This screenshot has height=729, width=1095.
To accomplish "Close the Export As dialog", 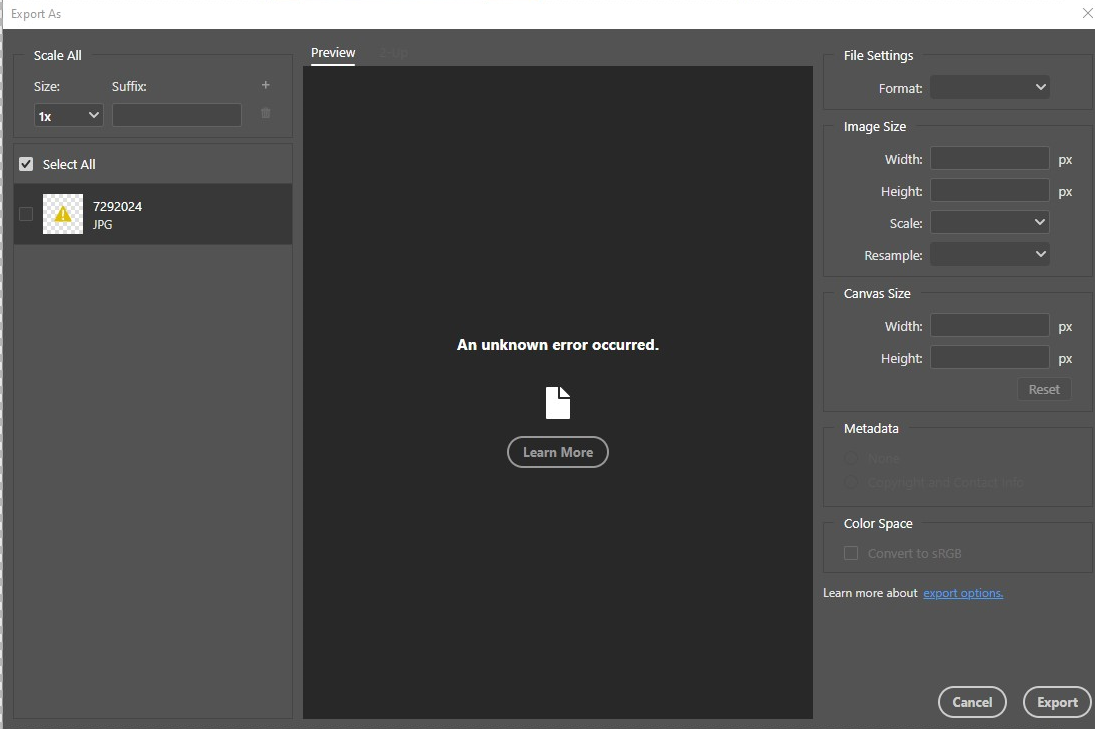I will pyautogui.click(x=1087, y=14).
